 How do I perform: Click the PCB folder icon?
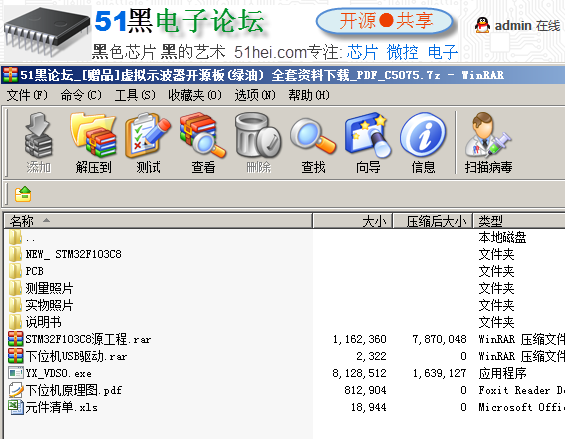15,271
